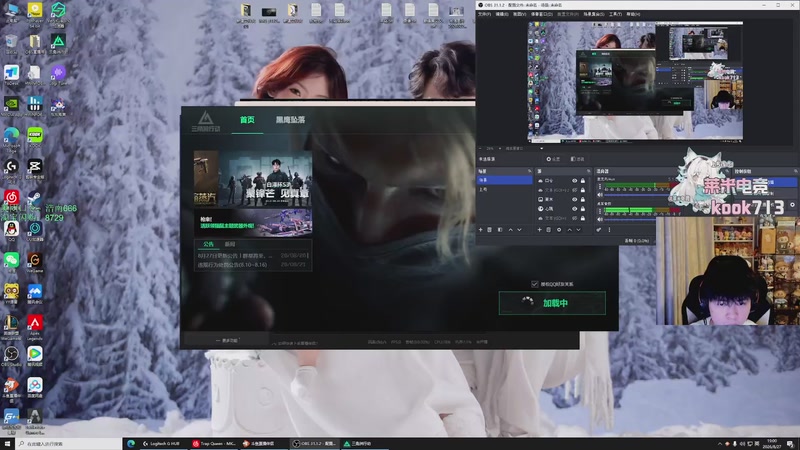The image size is (800, 450).
Task: Pop out the OBS Sources dock panel
Action: (x=588, y=171)
